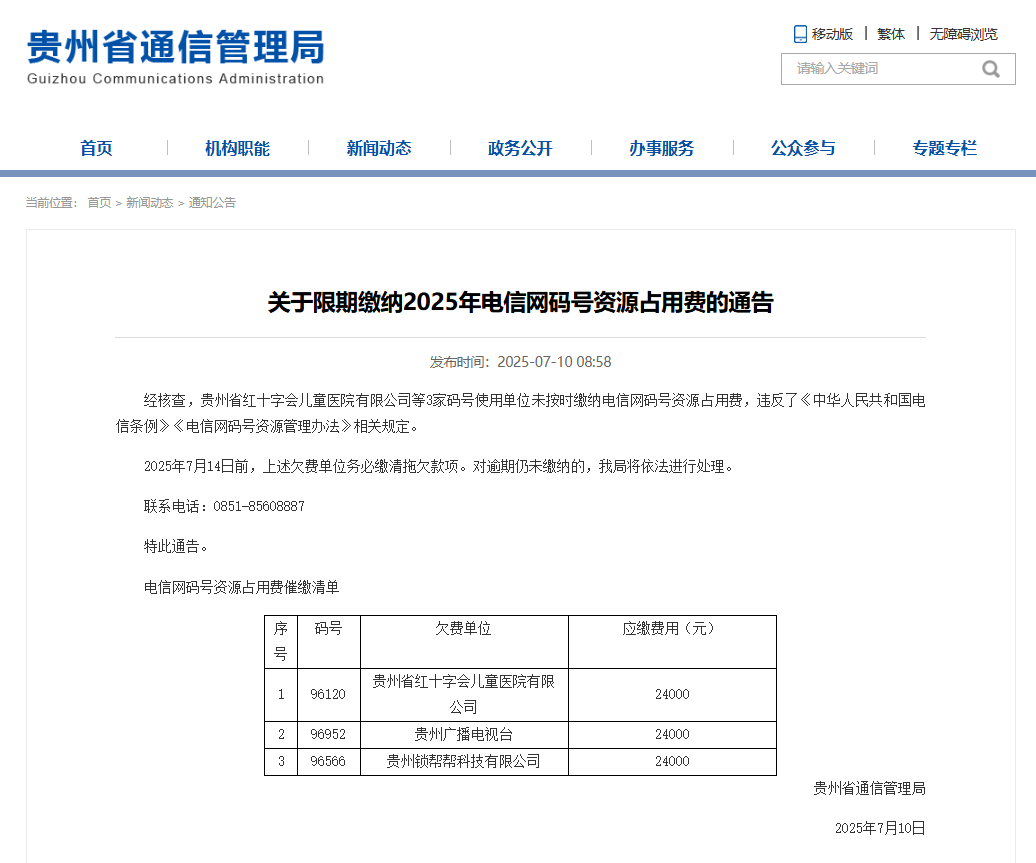Open the 公众参与 navigation item
1036x863 pixels.
pyautogui.click(x=803, y=148)
